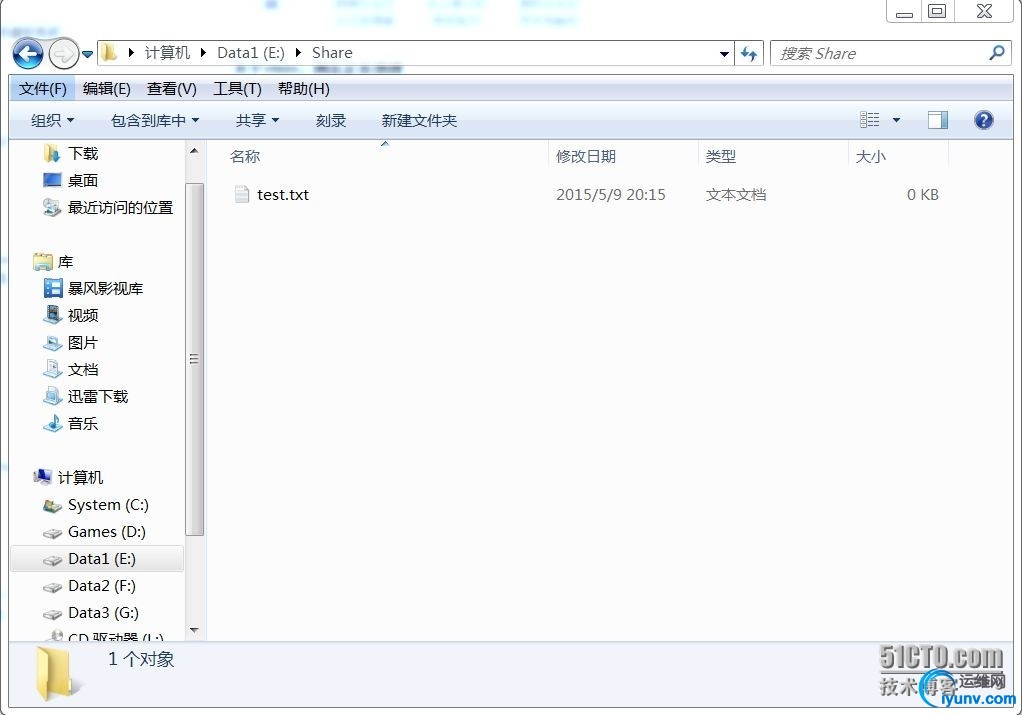Image resolution: width=1022 pixels, height=715 pixels.
Task: Click the folder icon in address bar
Action: [109, 52]
